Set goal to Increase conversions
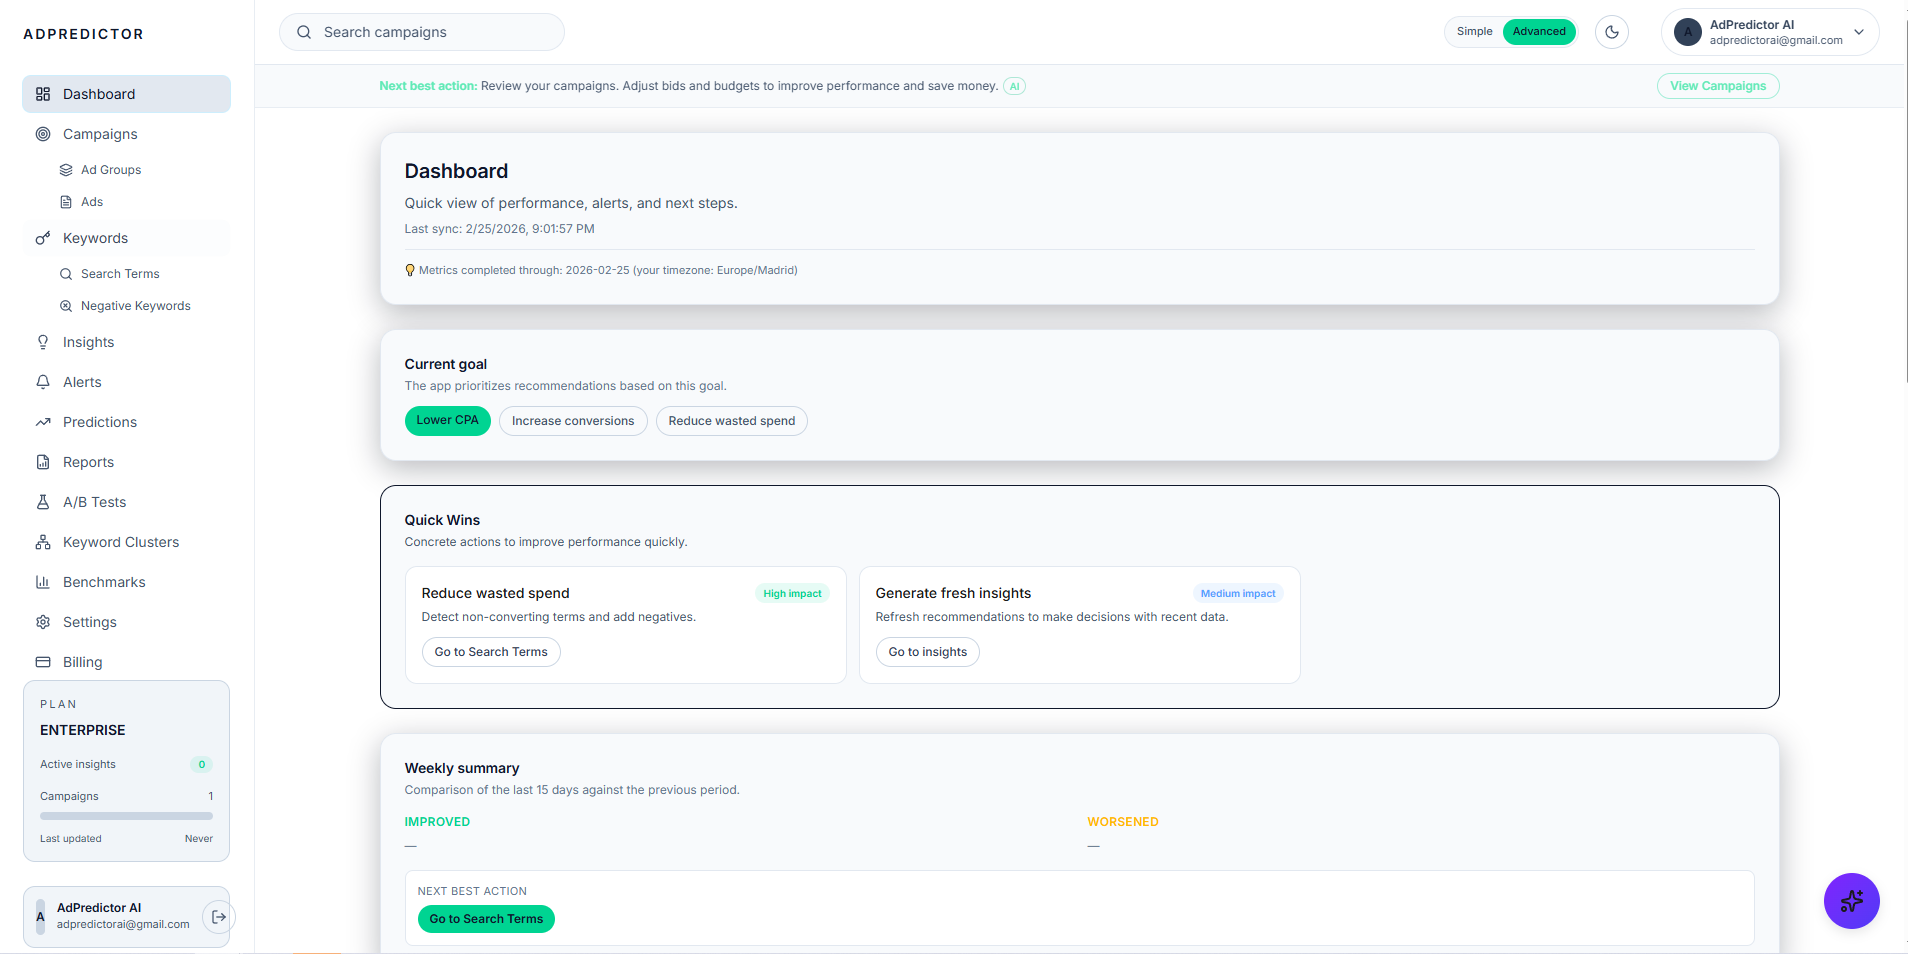This screenshot has width=1908, height=954. click(572, 421)
